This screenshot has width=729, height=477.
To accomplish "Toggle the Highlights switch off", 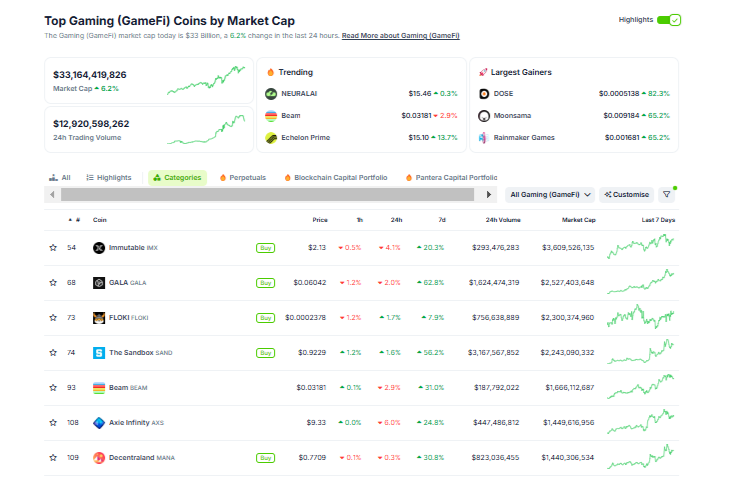I will tap(669, 20).
